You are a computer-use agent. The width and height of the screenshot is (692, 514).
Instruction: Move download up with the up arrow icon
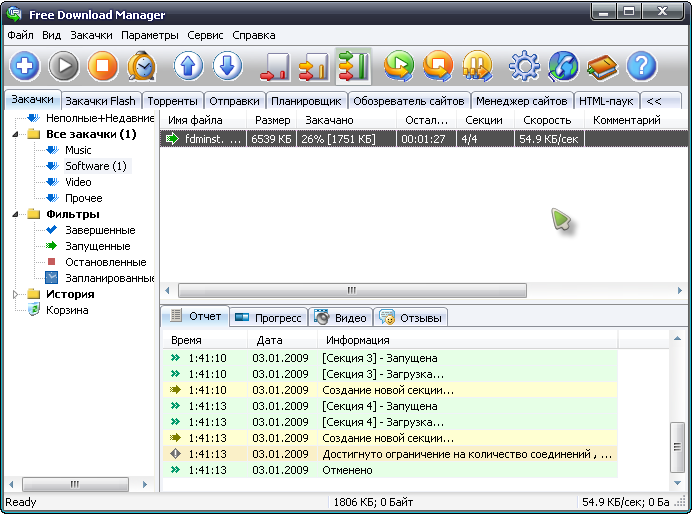point(188,66)
